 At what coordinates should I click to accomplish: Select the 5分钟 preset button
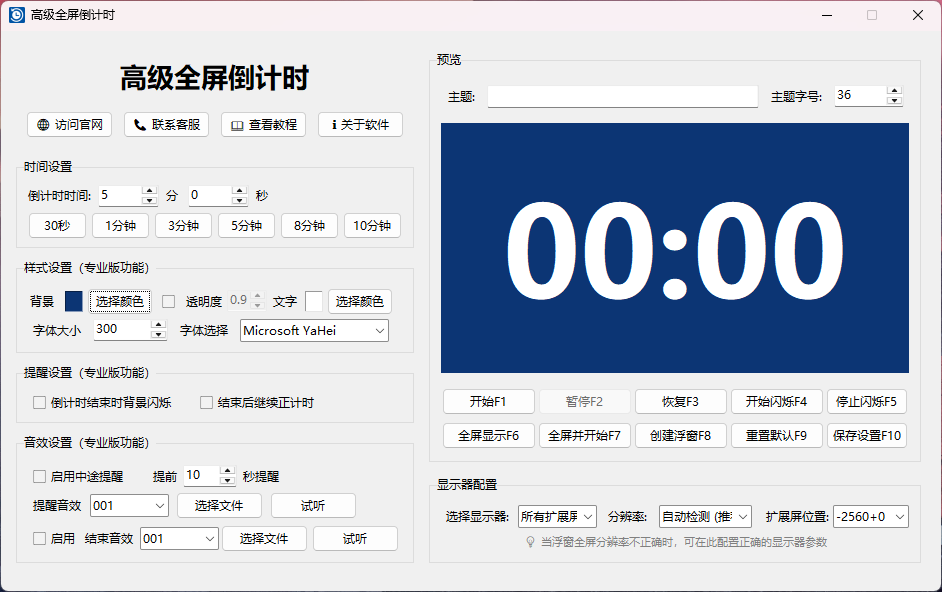tap(246, 225)
